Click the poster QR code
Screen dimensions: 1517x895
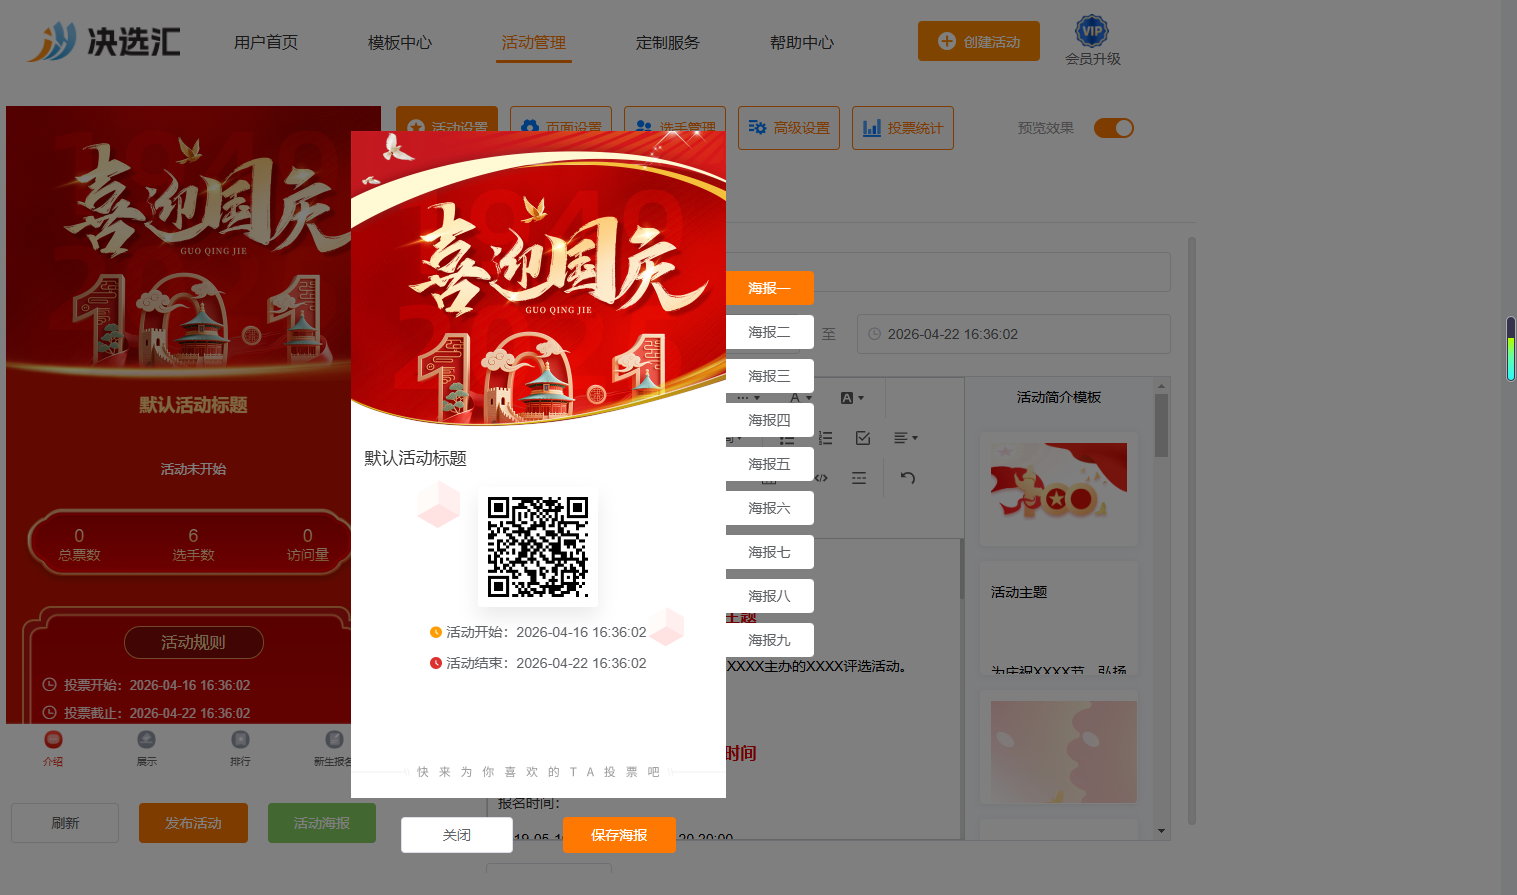point(538,547)
